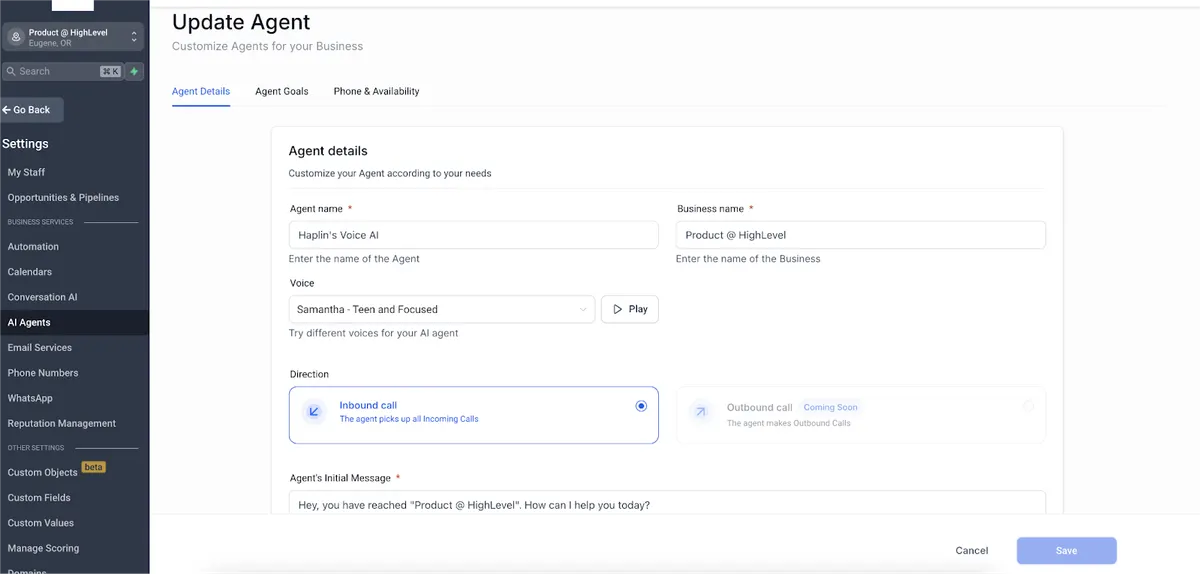Open the Voice dropdown showing Samantha
The width and height of the screenshot is (1200, 574).
pos(442,309)
